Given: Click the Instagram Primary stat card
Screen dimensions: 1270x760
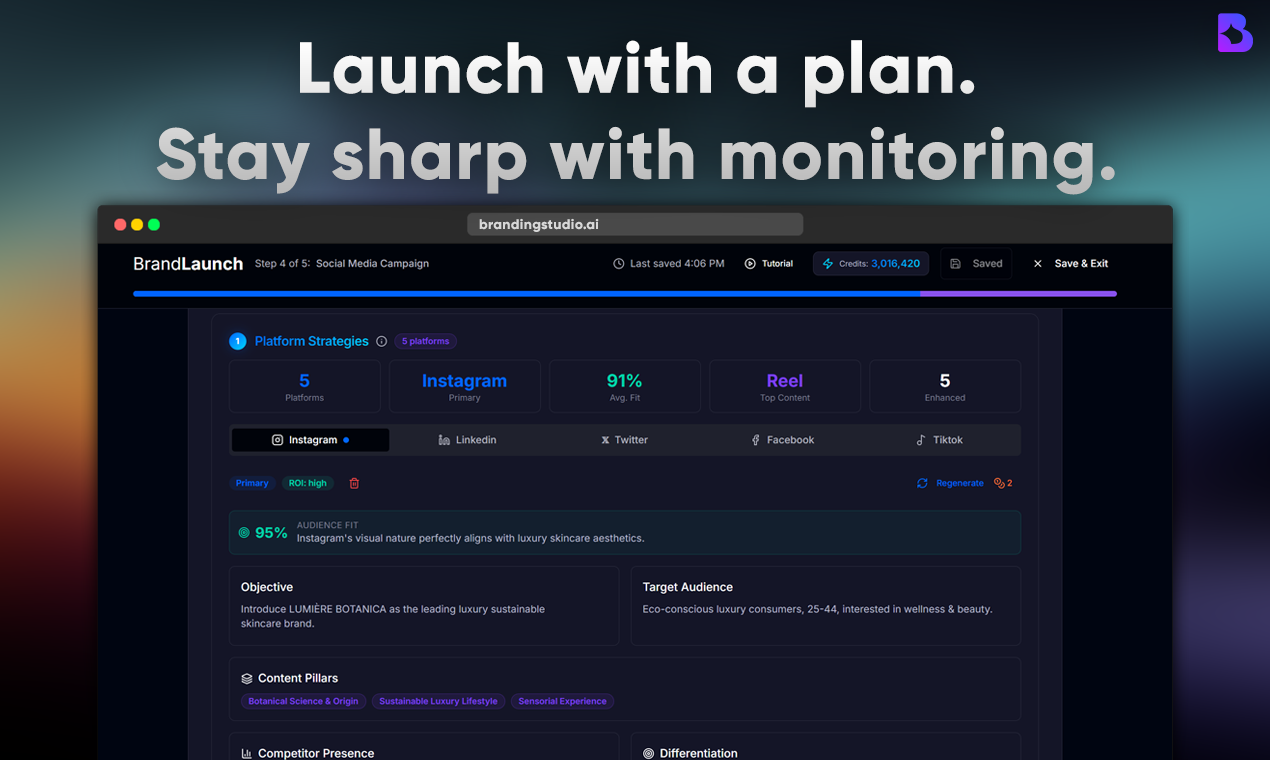Looking at the screenshot, I should coord(465,387).
